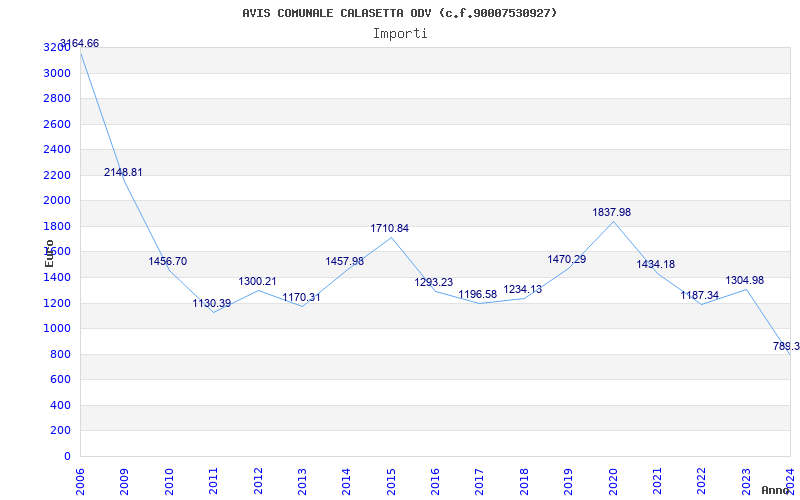This screenshot has width=800, height=500.
Task: Click the 0 y-axis tick label
Action: click(x=67, y=457)
